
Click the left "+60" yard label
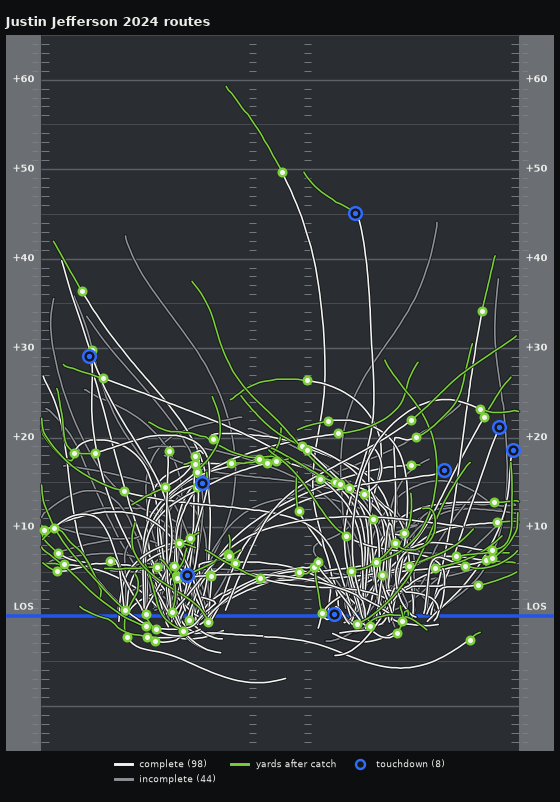24,79
